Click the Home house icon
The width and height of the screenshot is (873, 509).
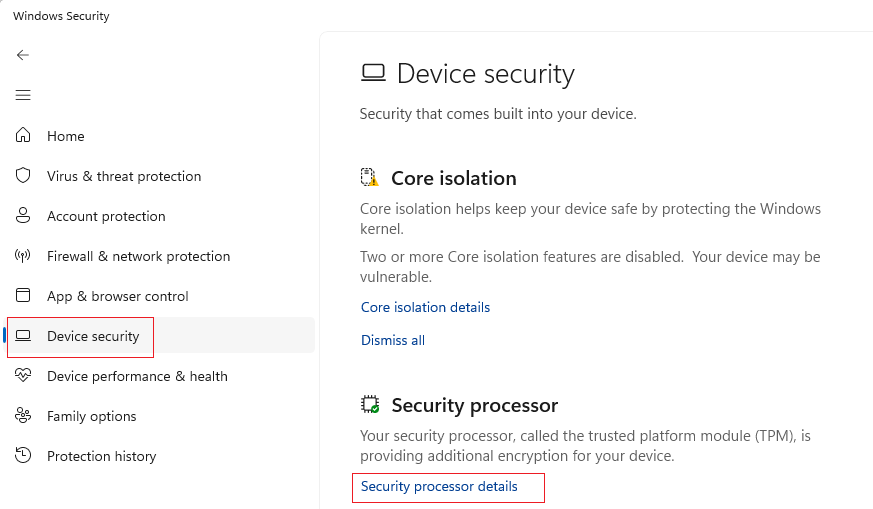coord(23,135)
